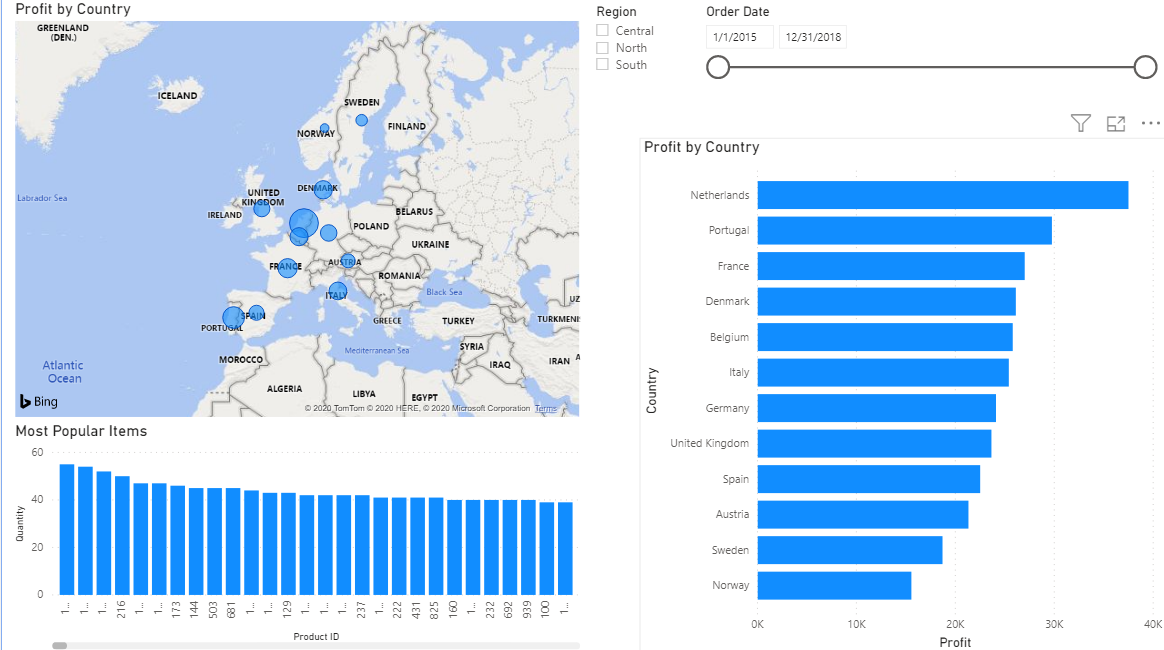The height and width of the screenshot is (650, 1164).
Task: Select the bar for Product ID 216
Action: tap(122, 535)
